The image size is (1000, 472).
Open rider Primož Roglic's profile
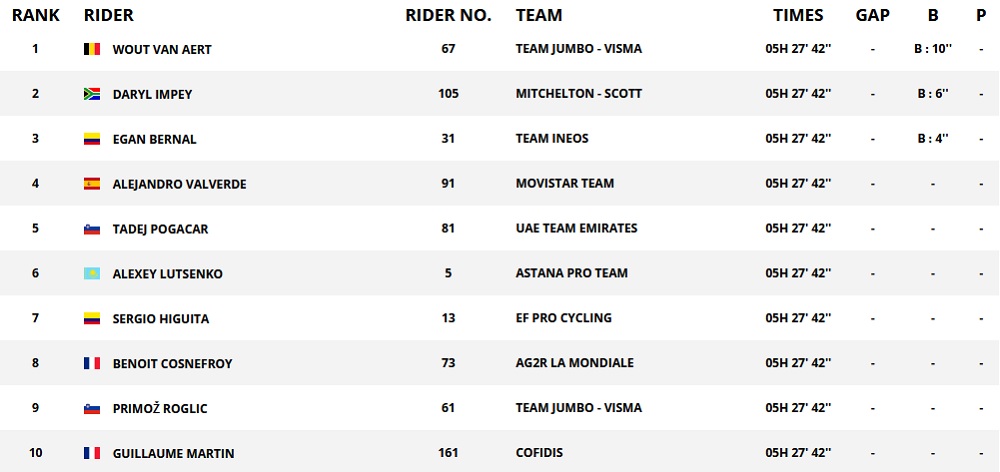160,408
